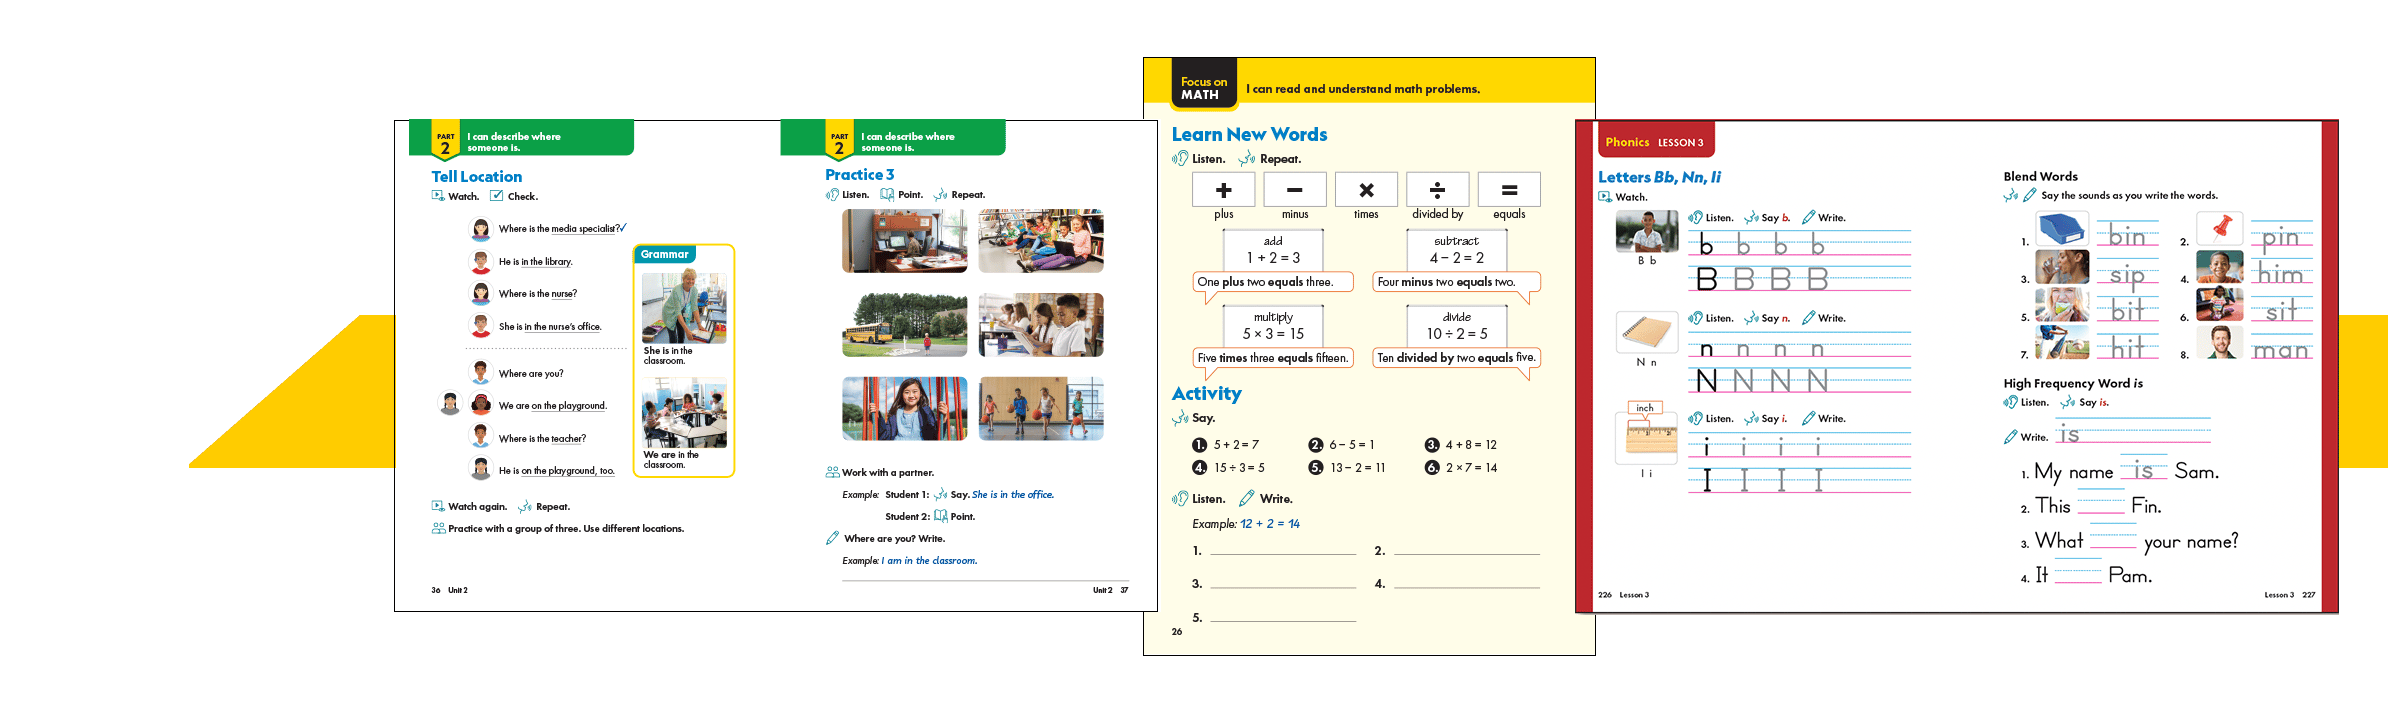
Task: Click the "add 1 + 2 = 3" card
Action: pyautogui.click(x=1273, y=250)
